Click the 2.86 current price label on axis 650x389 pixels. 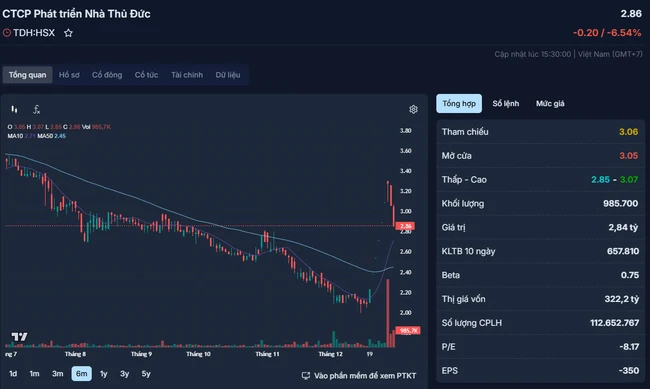(x=405, y=226)
